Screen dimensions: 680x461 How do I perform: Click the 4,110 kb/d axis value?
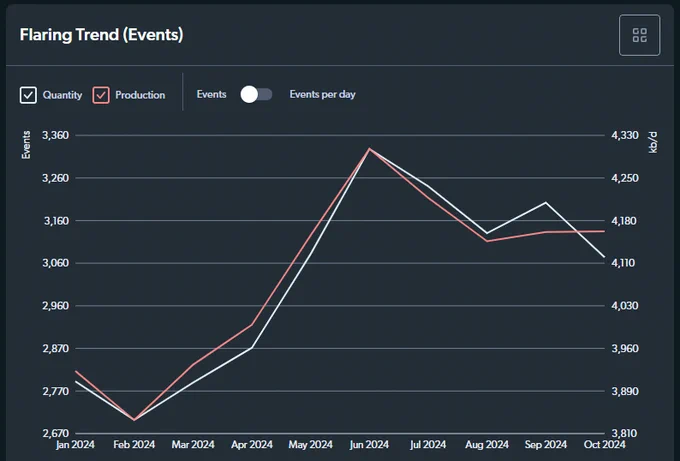(x=623, y=263)
